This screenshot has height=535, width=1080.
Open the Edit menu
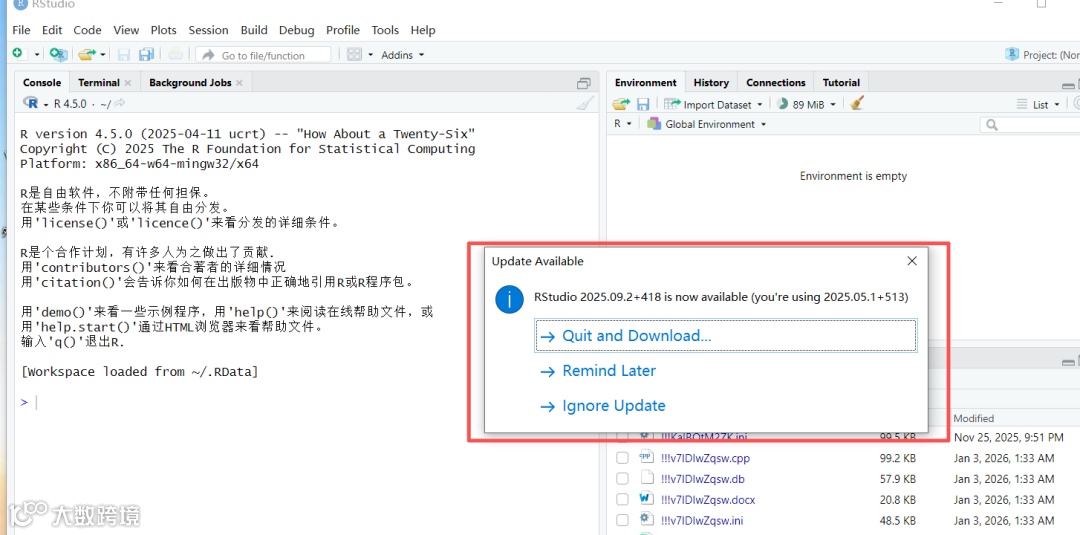[x=52, y=30]
